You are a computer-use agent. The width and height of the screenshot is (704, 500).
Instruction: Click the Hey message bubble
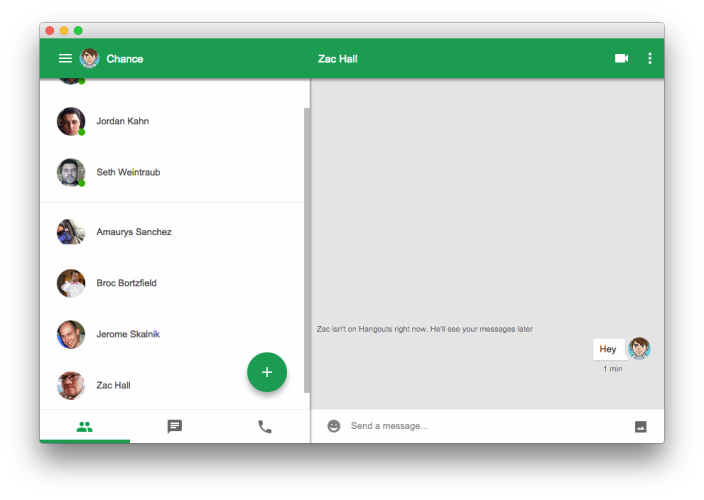point(608,349)
